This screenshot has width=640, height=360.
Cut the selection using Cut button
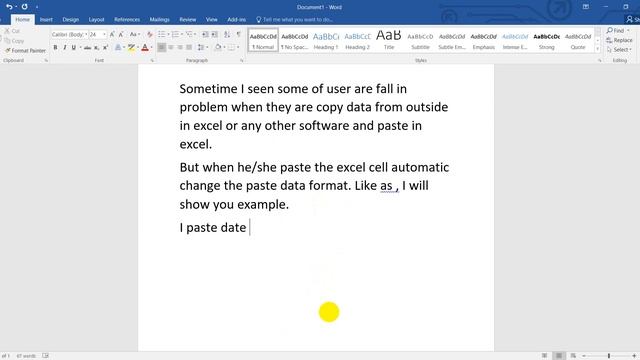pos(12,31)
